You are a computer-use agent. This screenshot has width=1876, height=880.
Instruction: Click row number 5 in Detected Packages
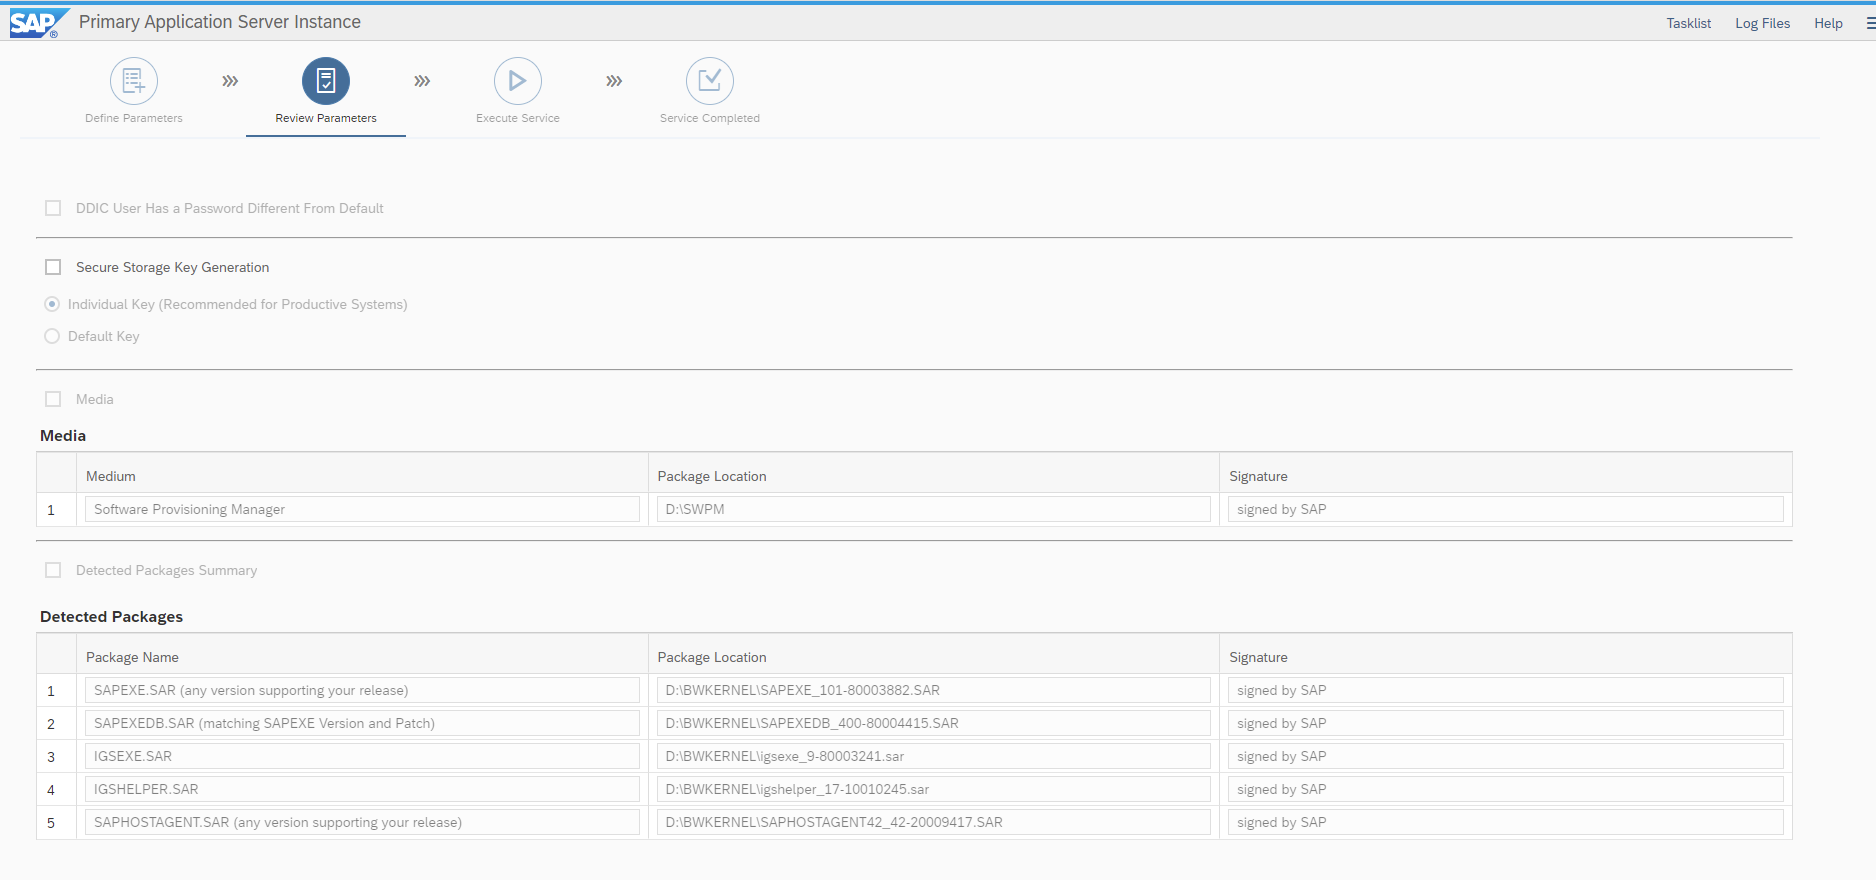[x=51, y=823]
